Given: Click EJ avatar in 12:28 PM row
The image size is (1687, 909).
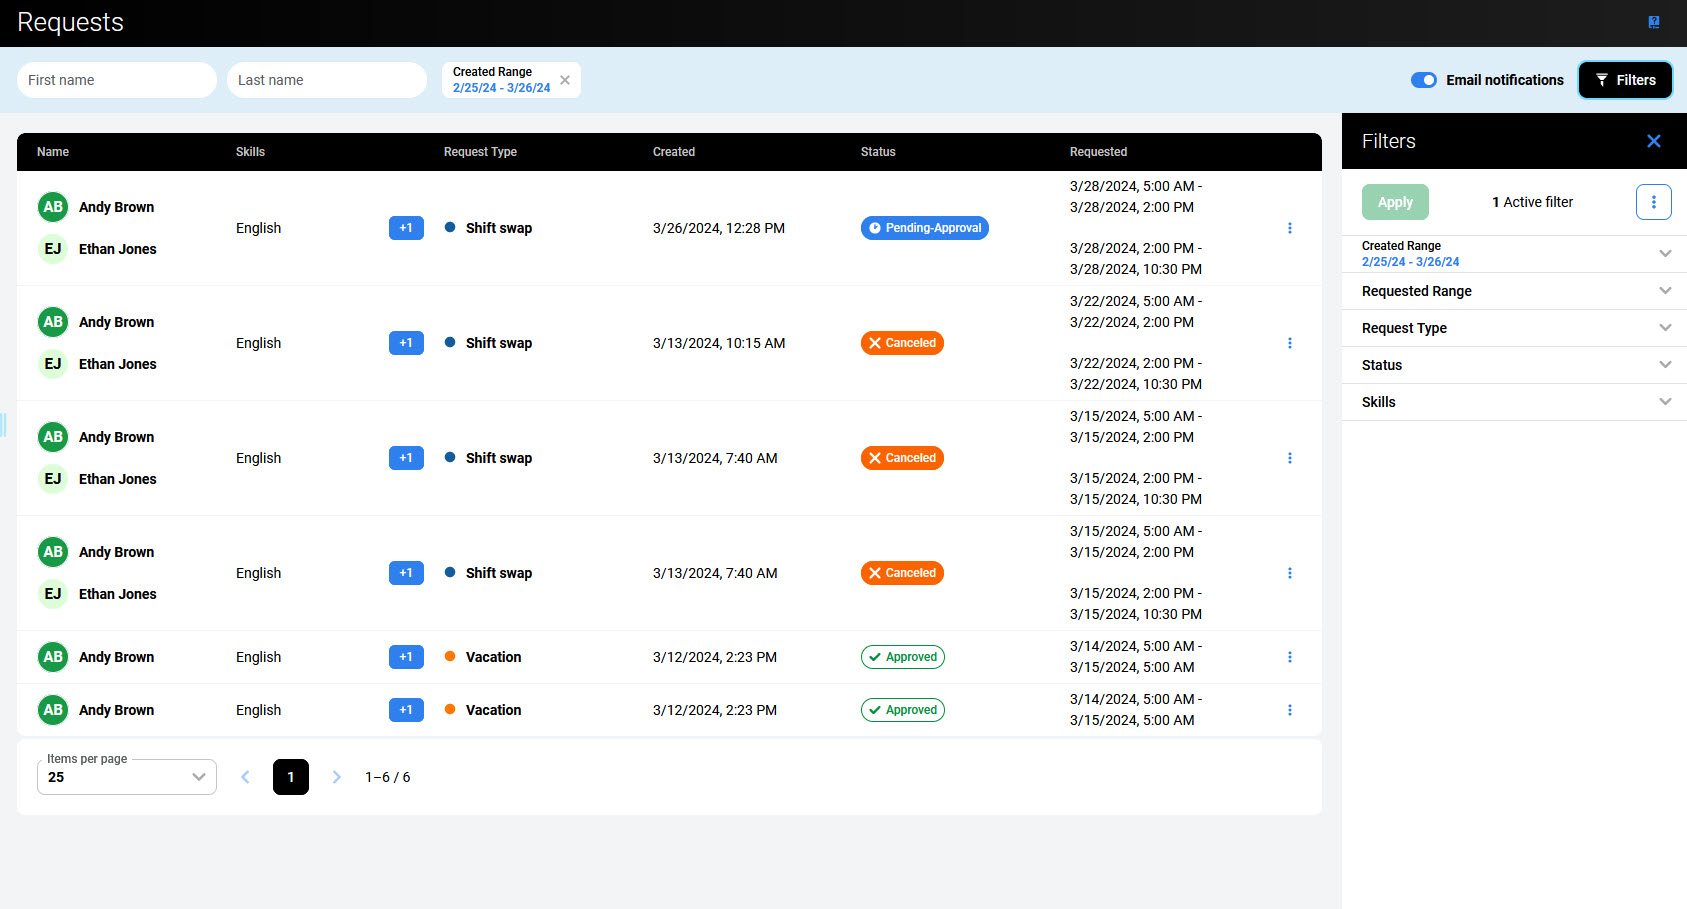Looking at the screenshot, I should [53, 249].
